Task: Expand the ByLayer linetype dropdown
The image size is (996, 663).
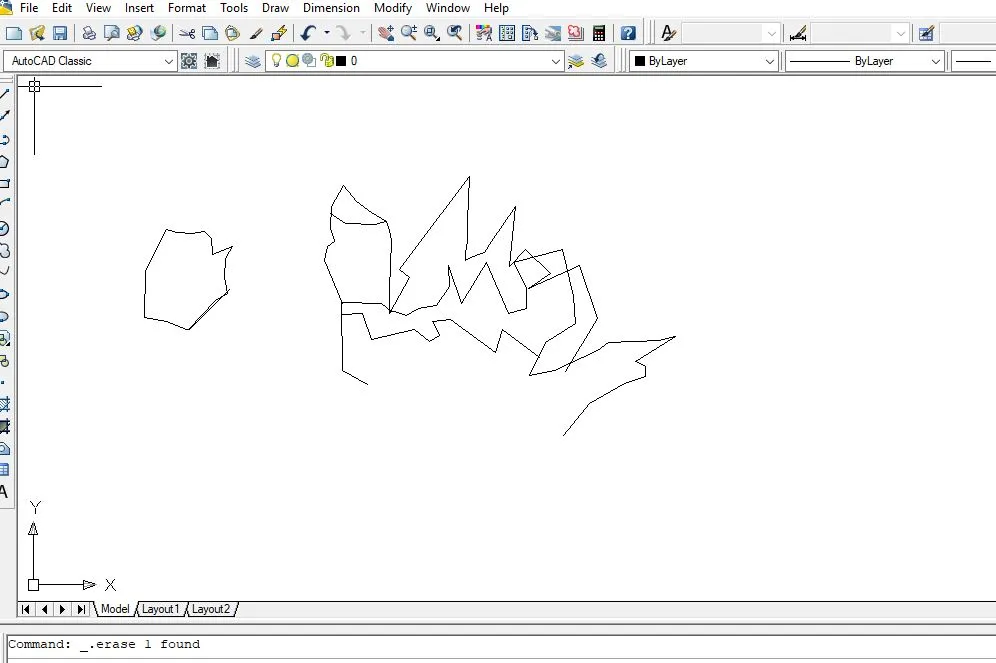Action: [x=935, y=62]
